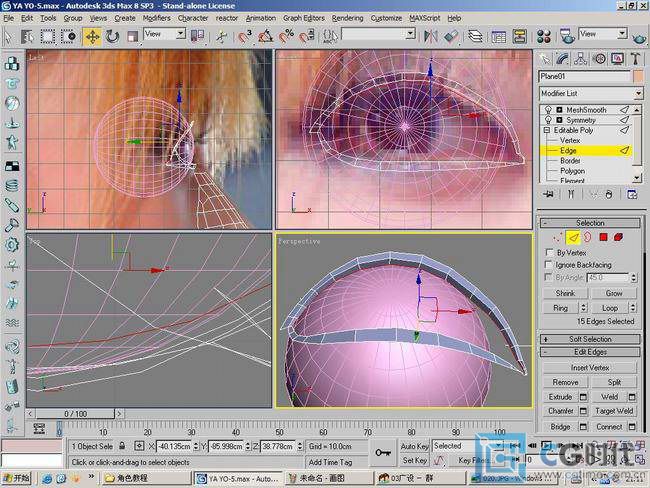The height and width of the screenshot is (488, 650).
Task: Select the red Polygon selection-level icon
Action: [604, 237]
